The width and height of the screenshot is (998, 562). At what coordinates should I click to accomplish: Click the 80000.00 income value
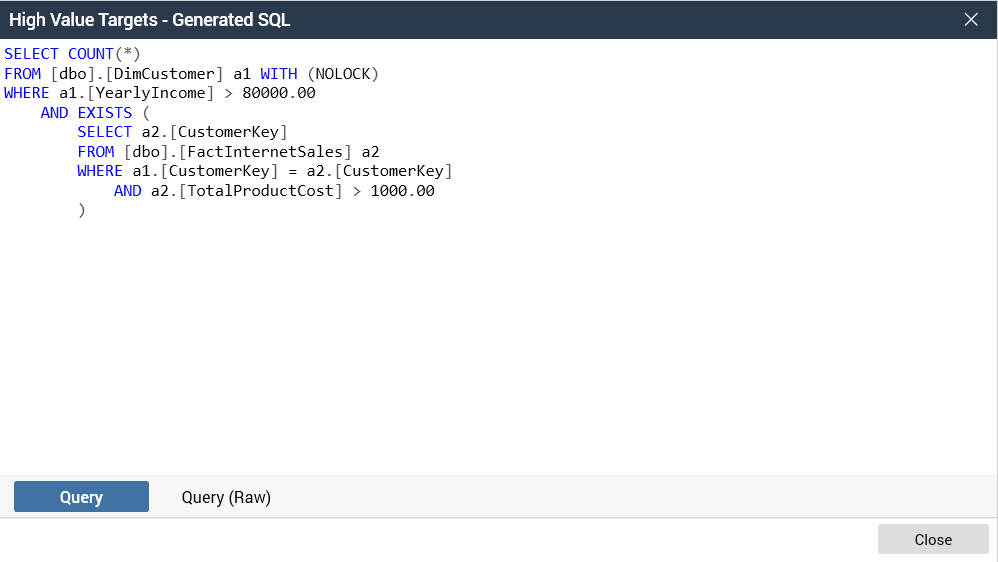click(279, 93)
